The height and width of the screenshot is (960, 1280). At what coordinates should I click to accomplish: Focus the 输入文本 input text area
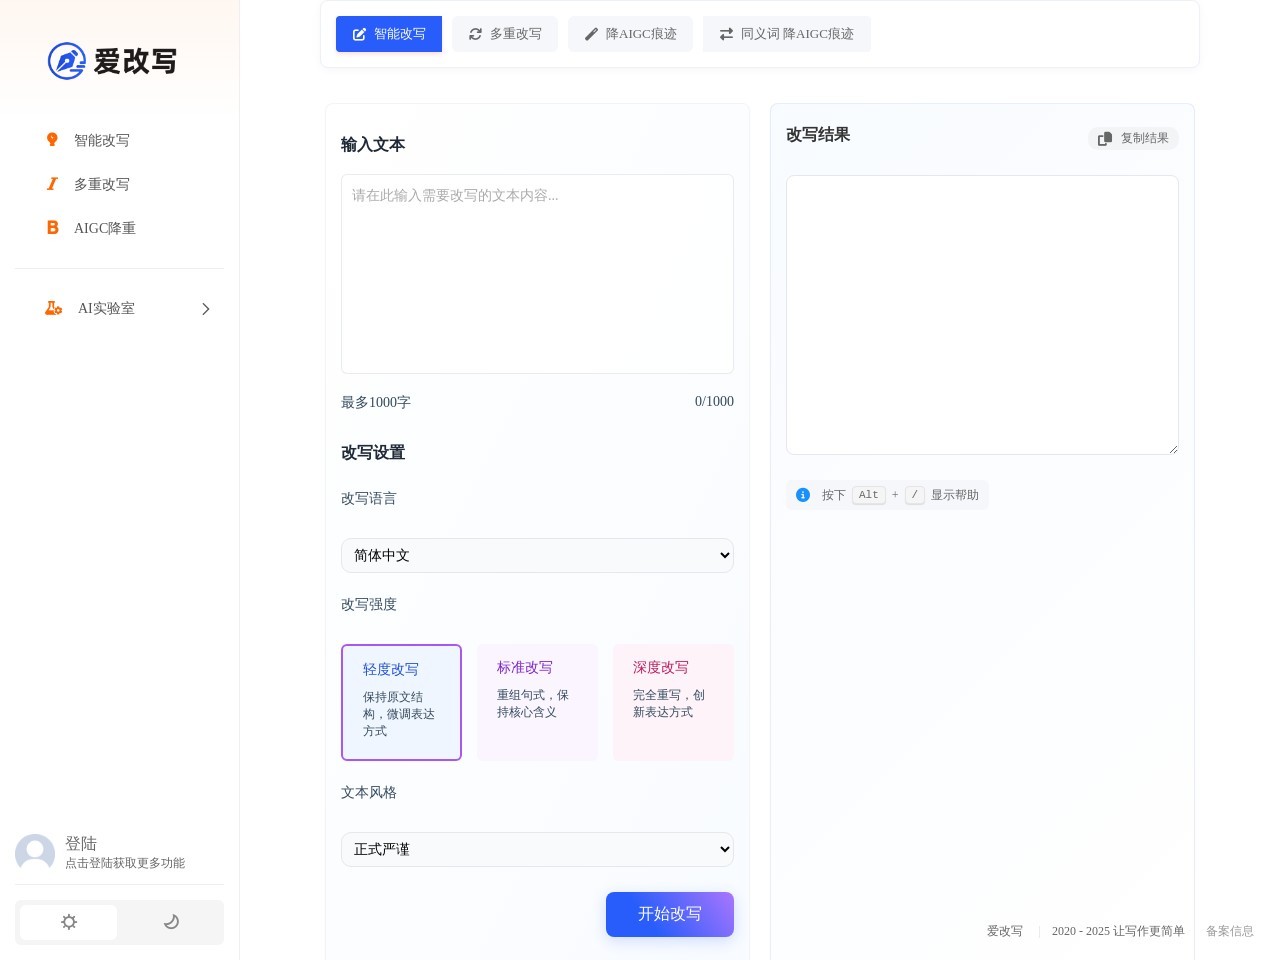click(537, 274)
